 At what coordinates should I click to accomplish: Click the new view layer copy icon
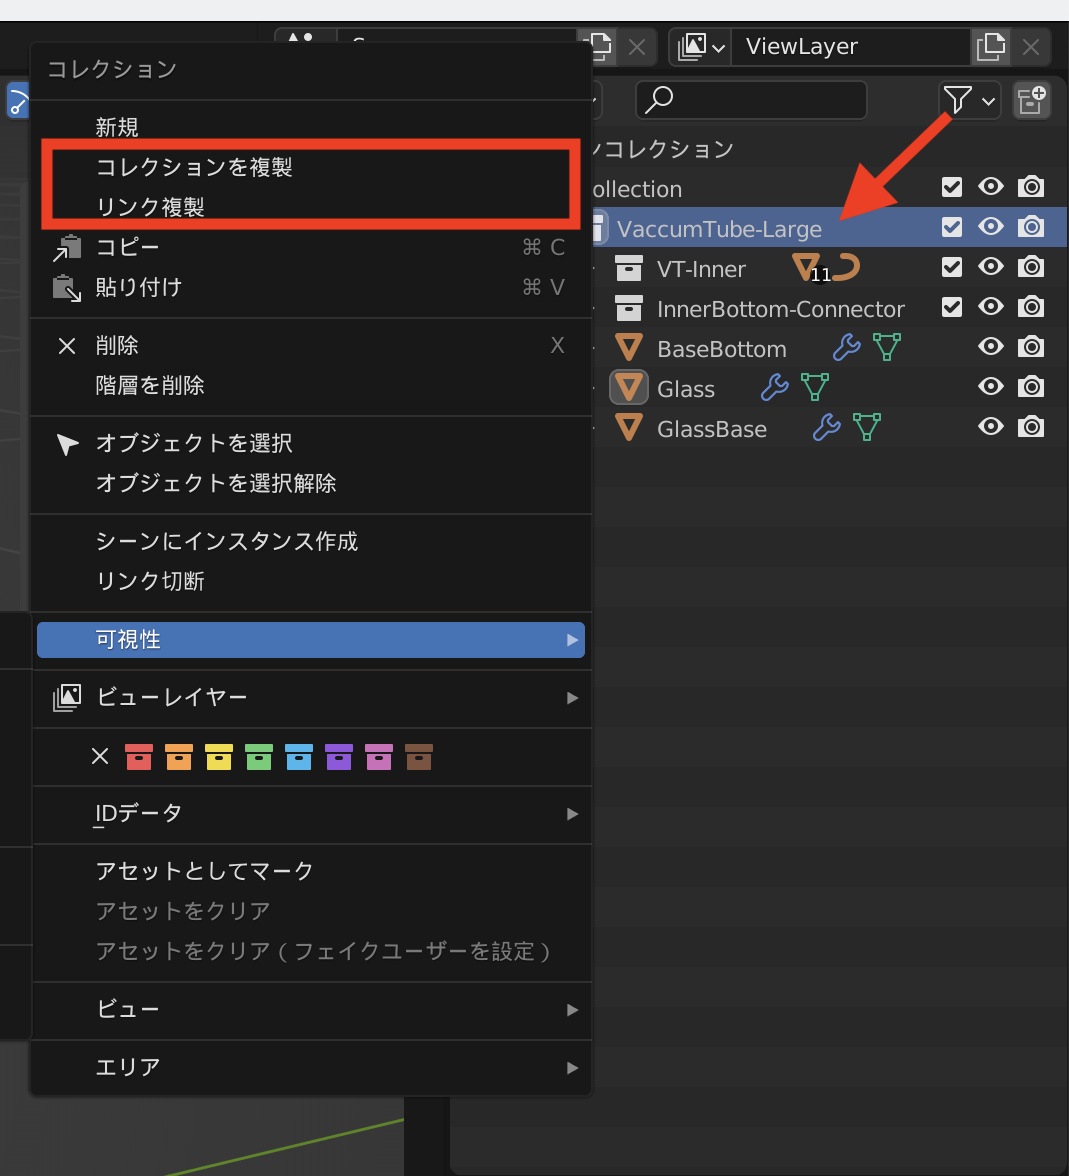pos(990,46)
